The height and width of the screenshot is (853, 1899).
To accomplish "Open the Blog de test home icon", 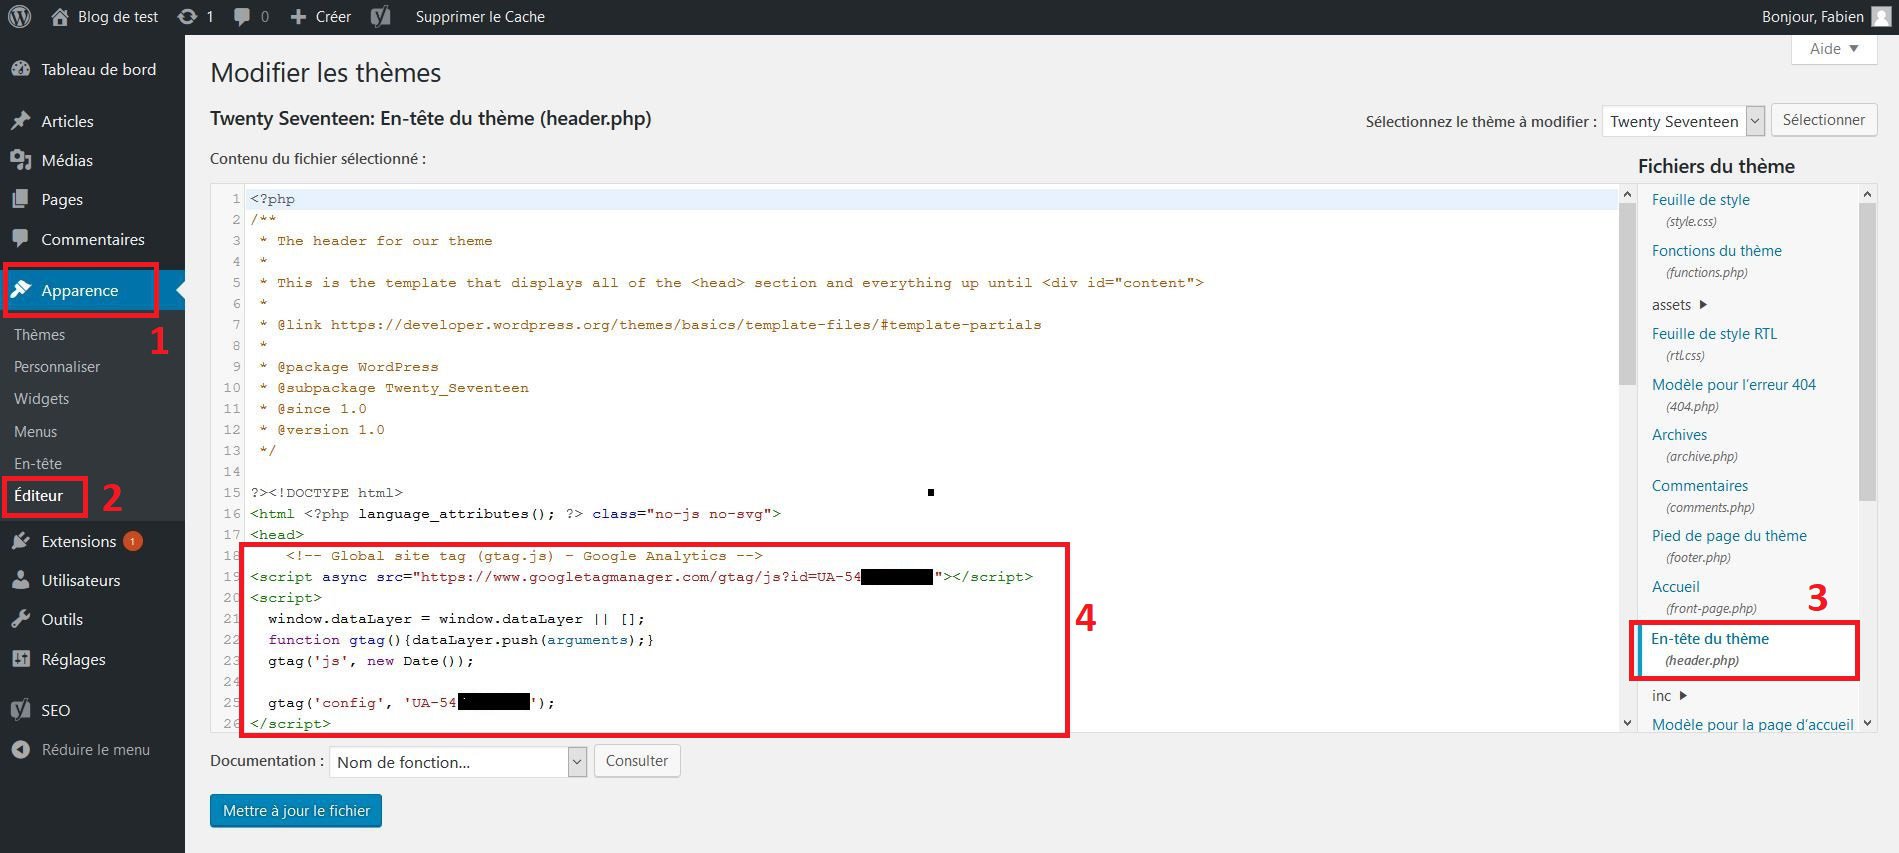I will point(60,17).
